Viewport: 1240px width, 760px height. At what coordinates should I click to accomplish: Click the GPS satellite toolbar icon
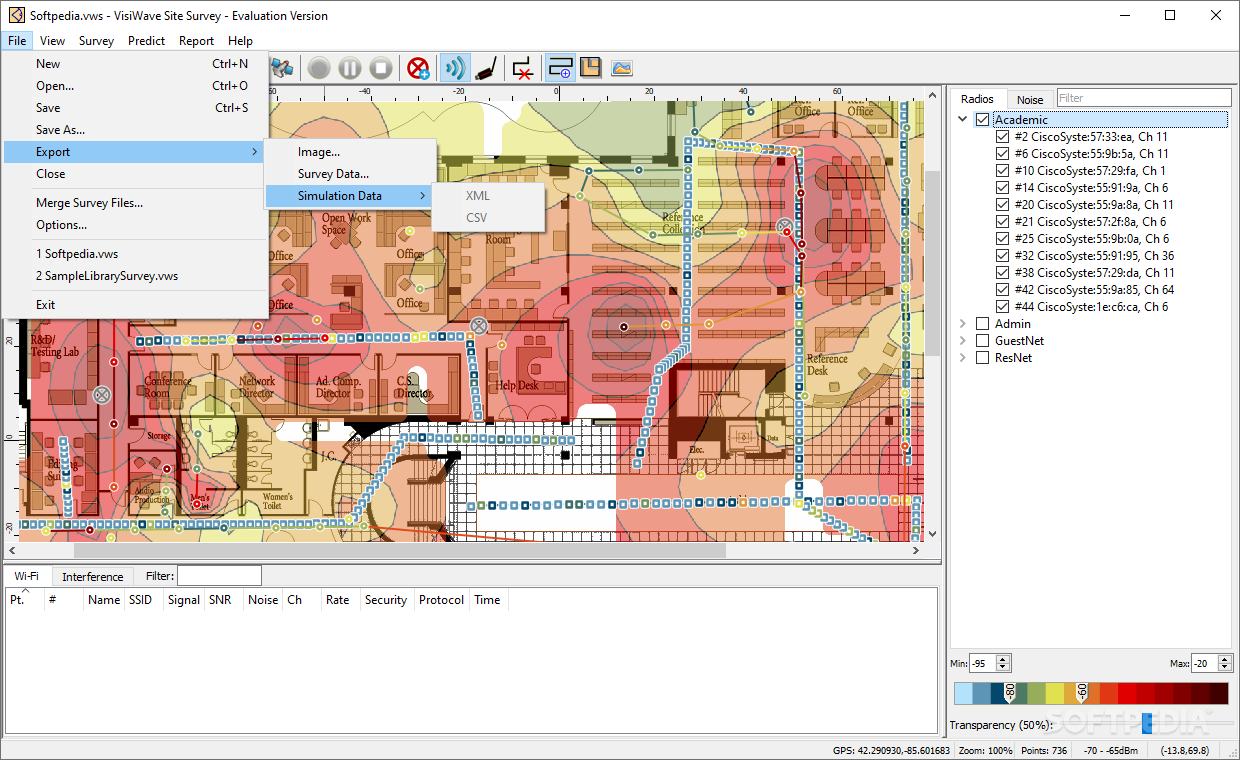(284, 68)
